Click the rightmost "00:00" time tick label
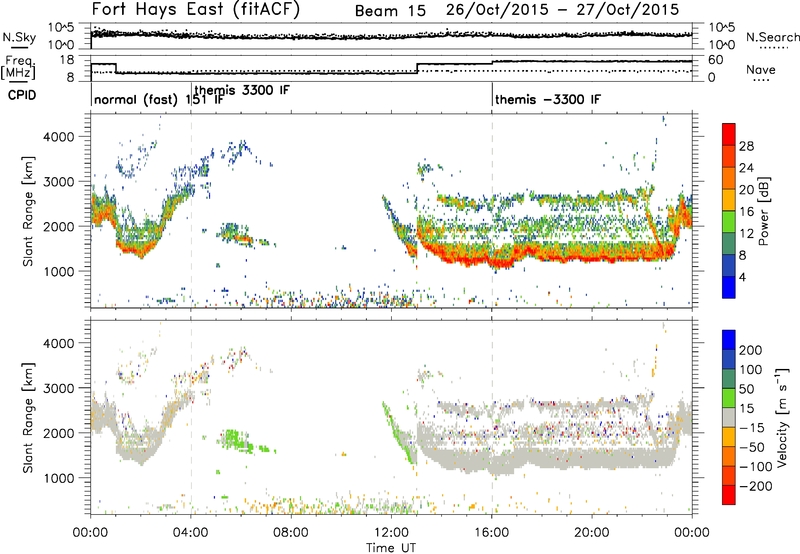The image size is (800, 554). click(x=692, y=533)
